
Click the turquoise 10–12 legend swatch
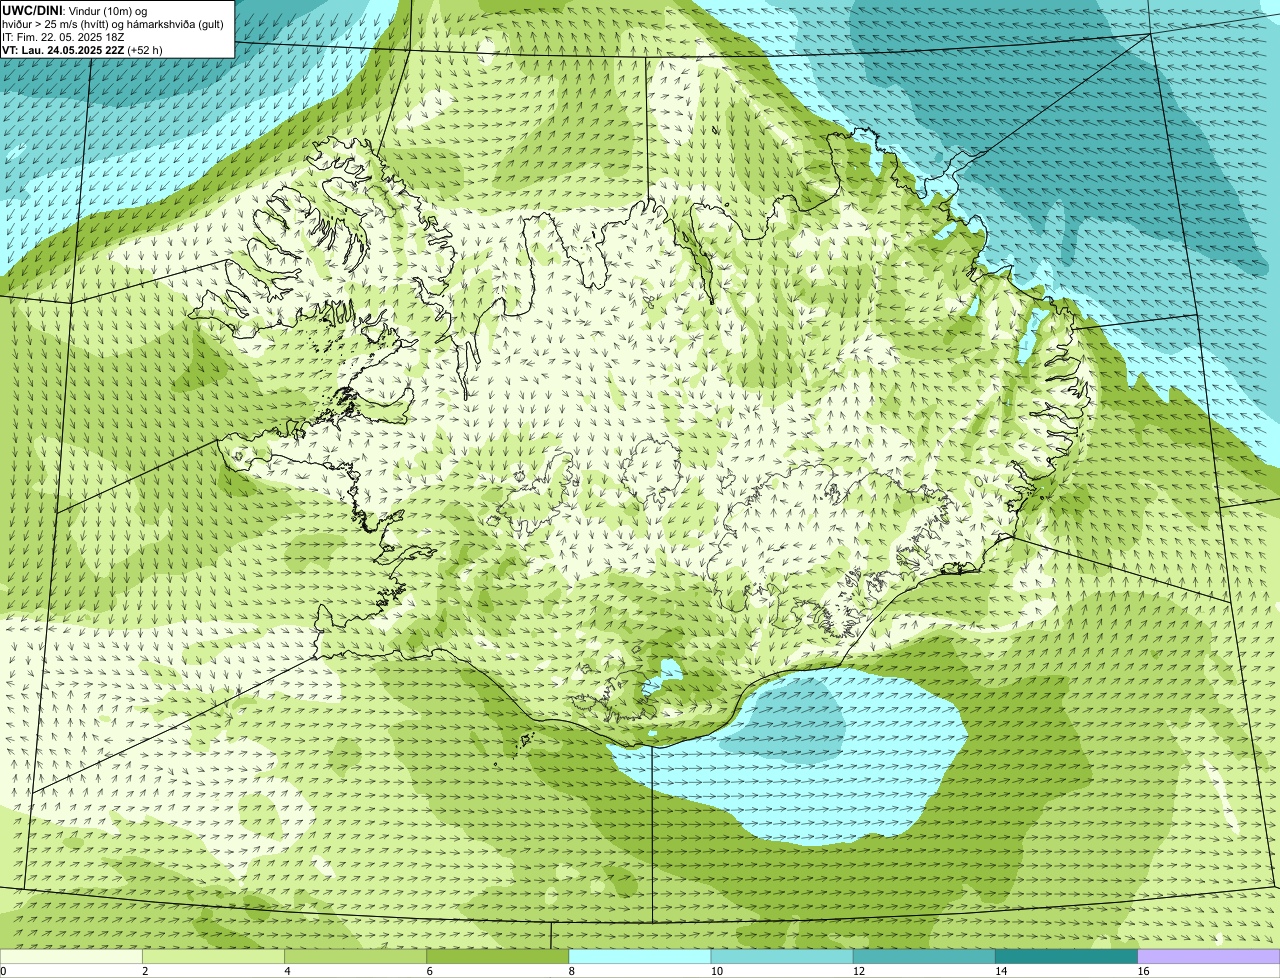(782, 957)
